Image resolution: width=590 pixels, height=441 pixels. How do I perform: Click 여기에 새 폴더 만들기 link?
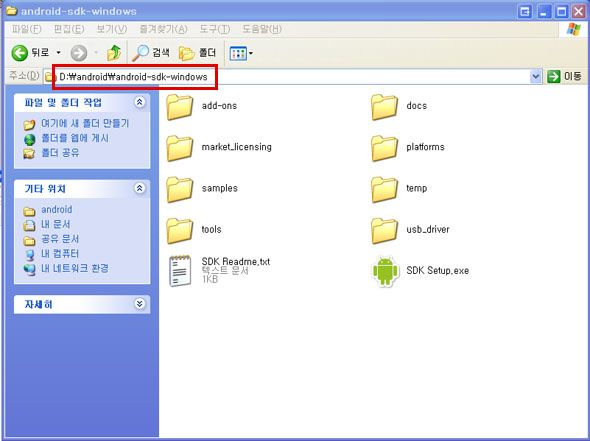tap(85, 123)
